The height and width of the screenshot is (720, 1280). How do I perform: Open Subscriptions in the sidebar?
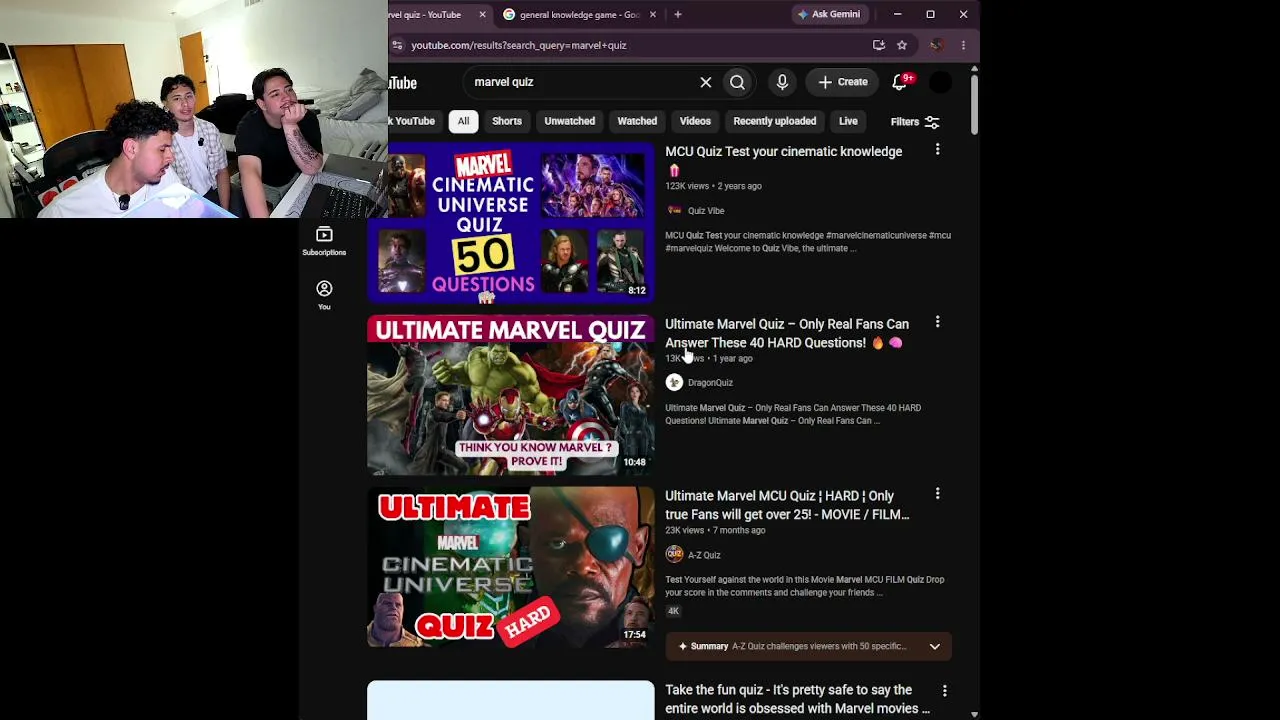click(324, 241)
